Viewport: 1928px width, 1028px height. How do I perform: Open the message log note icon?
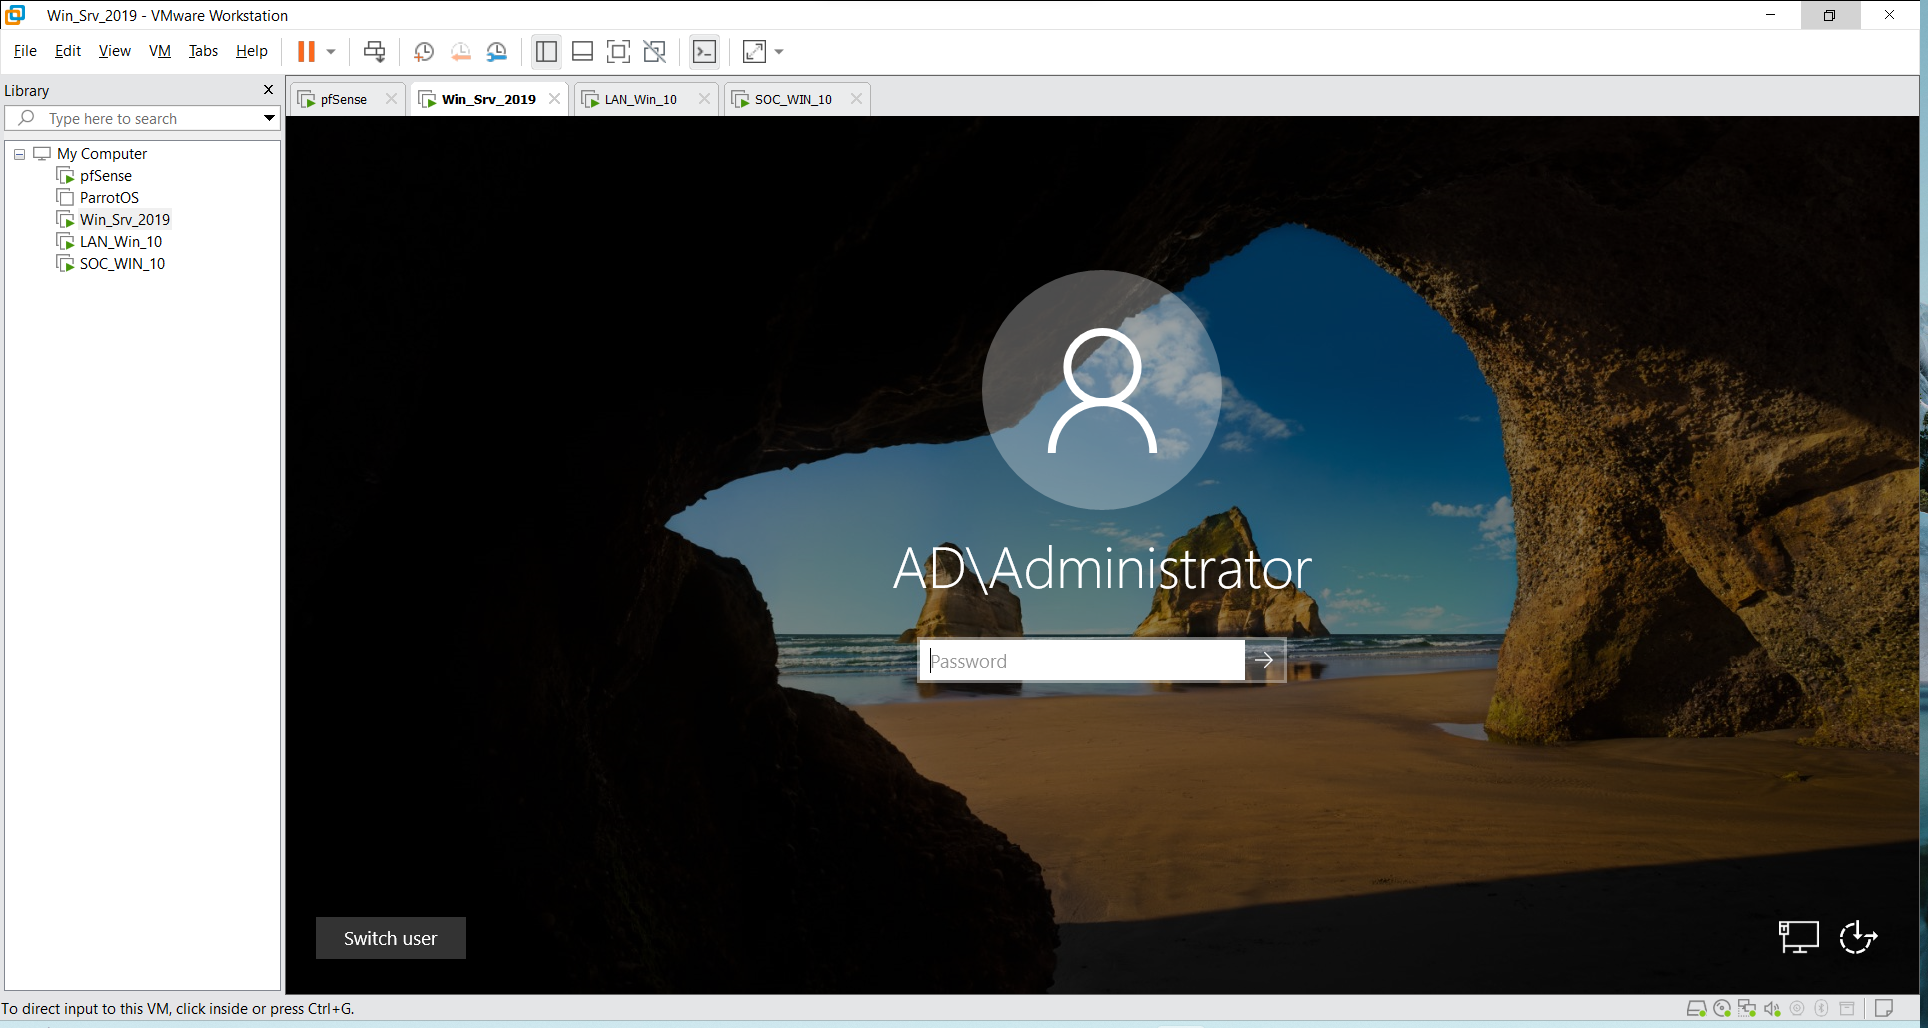(1884, 1009)
